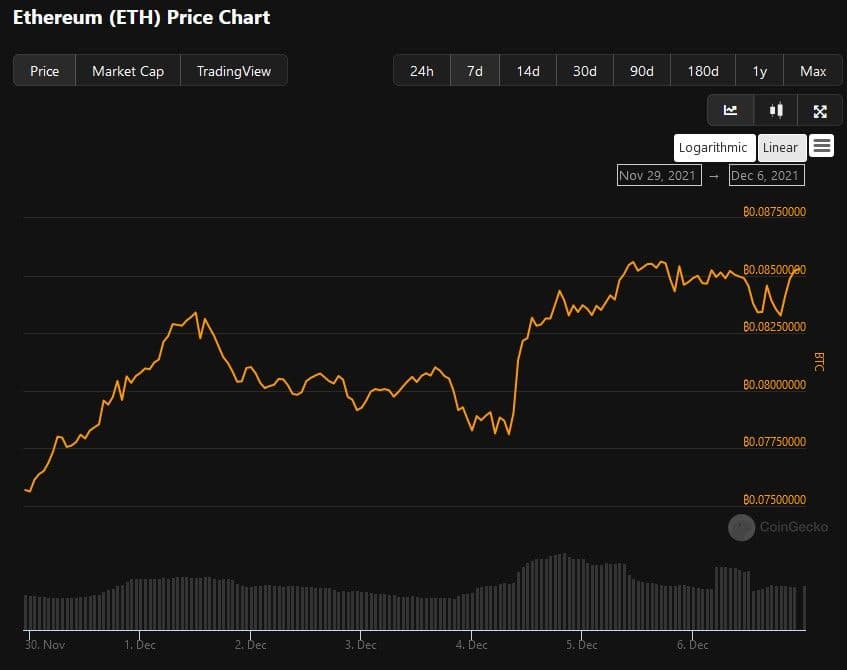Open the TradingView tab
This screenshot has height=670, width=847.
[233, 71]
